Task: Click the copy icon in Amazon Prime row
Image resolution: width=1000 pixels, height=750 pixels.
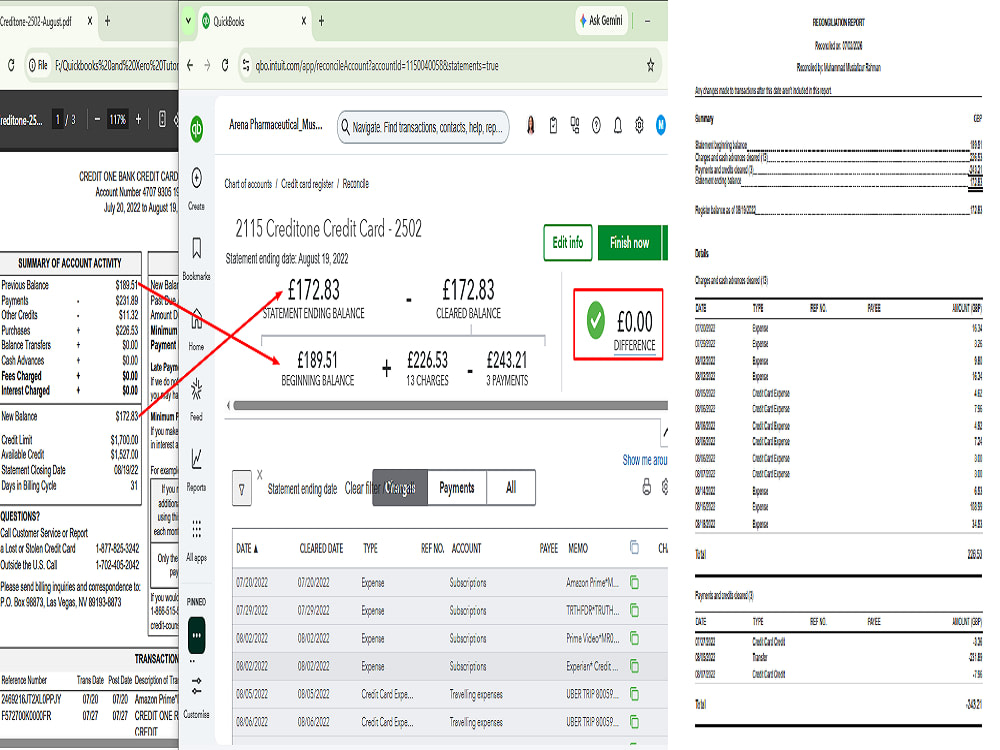Action: pos(634,582)
